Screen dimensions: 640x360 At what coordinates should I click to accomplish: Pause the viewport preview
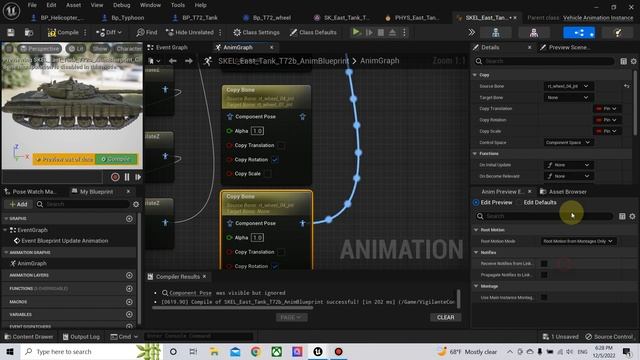tap(127, 177)
